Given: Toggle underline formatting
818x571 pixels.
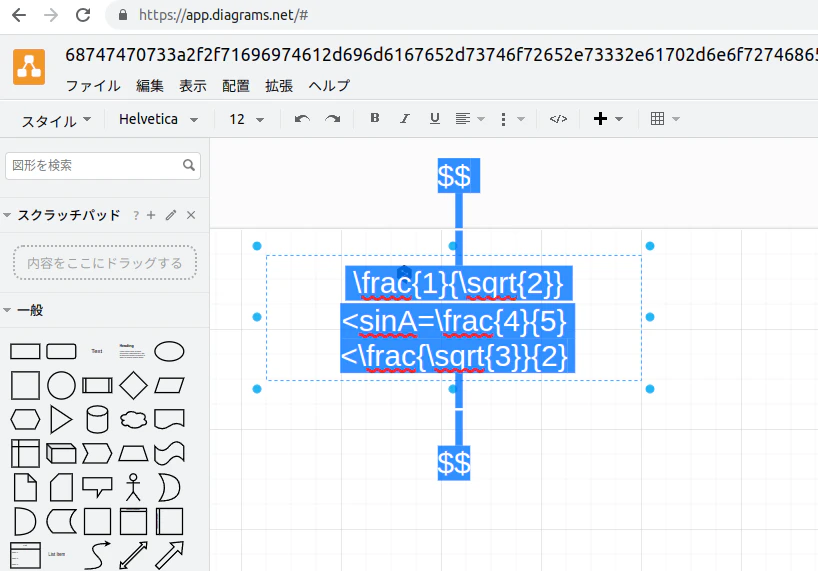Looking at the screenshot, I should (435, 119).
